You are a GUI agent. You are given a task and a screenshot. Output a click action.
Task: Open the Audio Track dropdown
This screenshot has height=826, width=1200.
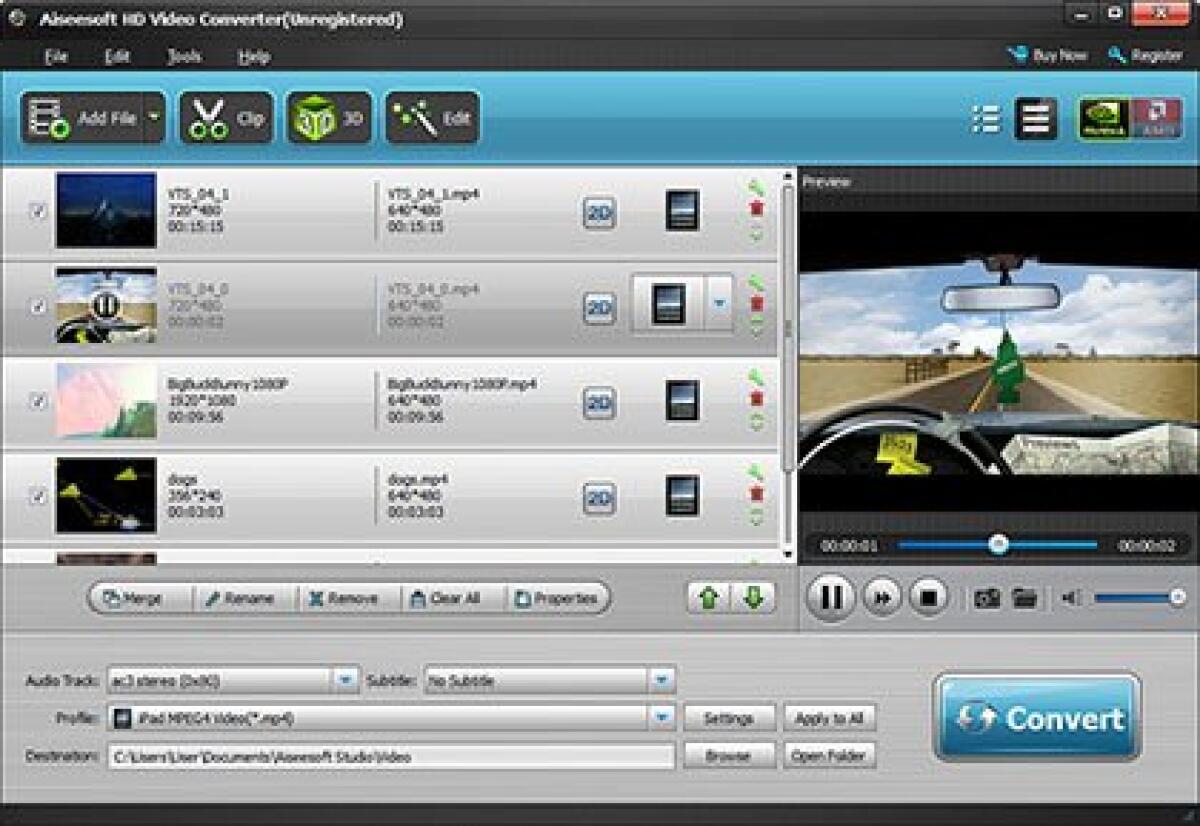(346, 677)
